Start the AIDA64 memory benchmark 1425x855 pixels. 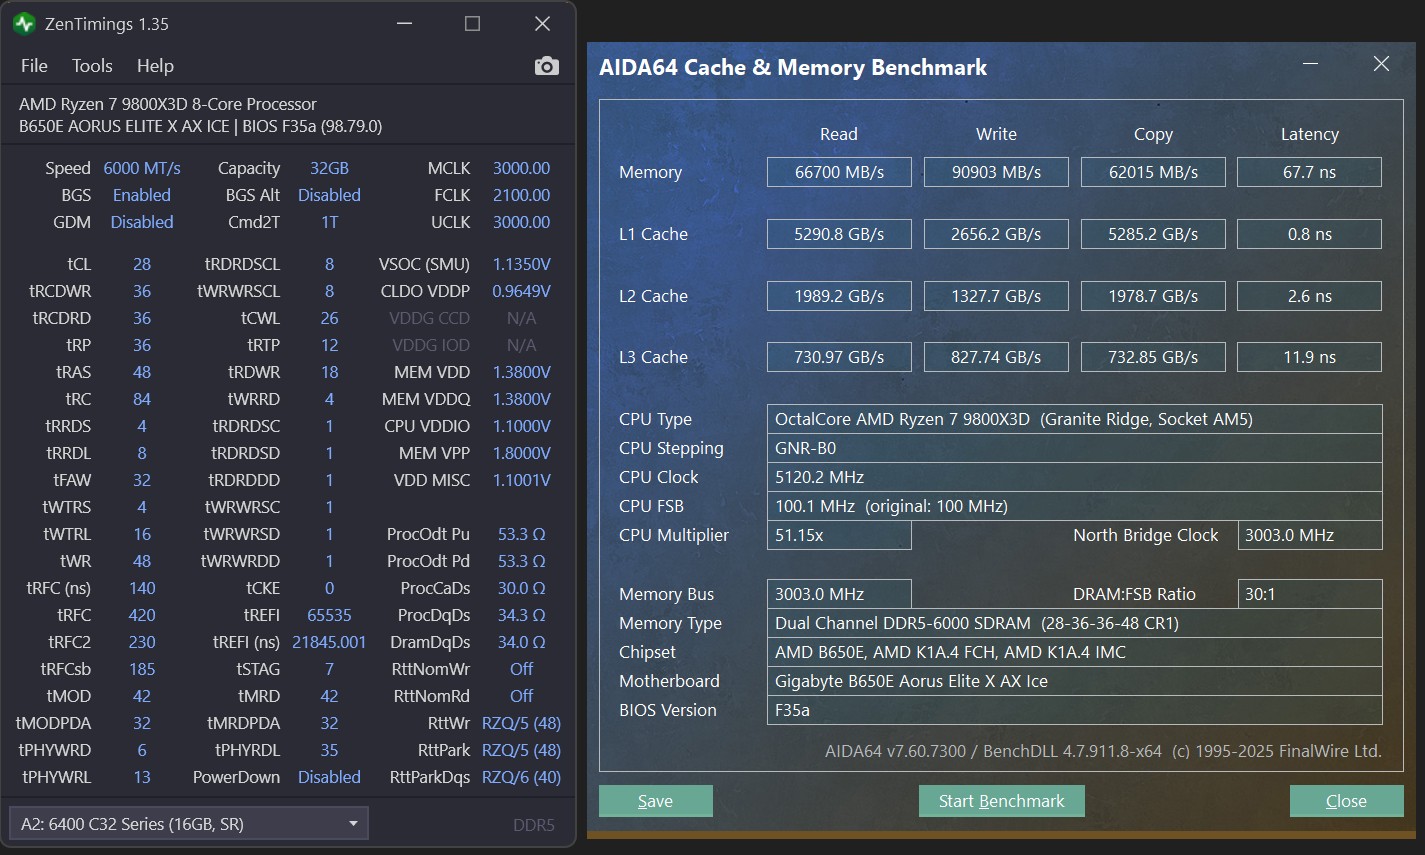pyautogui.click(x=1001, y=800)
